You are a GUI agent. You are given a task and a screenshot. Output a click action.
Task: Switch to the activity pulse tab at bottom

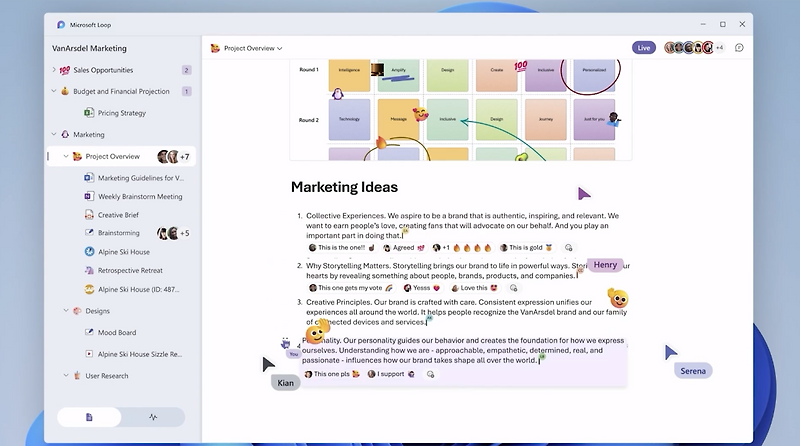click(x=153, y=417)
